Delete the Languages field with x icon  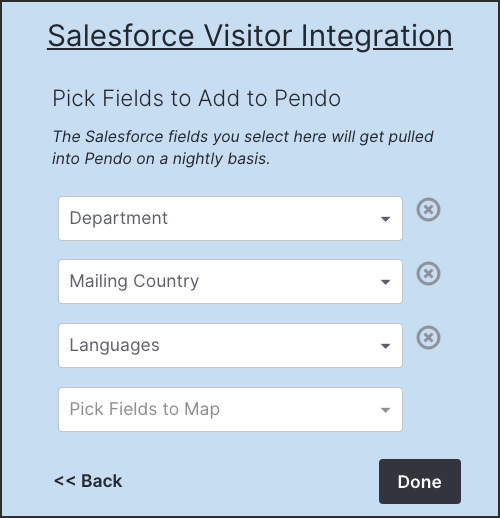(428, 337)
